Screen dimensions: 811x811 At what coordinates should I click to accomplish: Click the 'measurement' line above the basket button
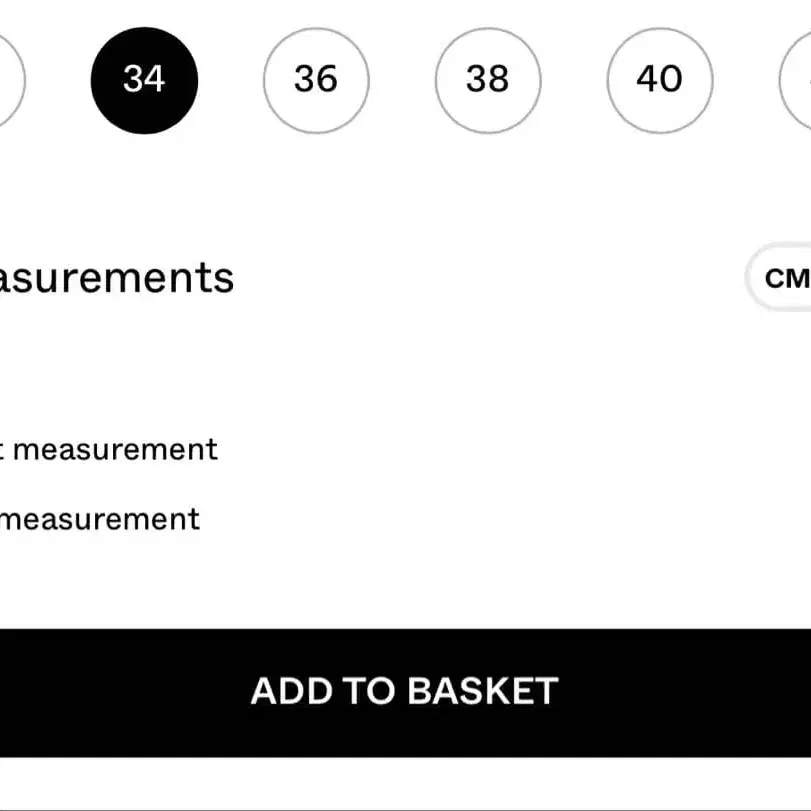pyautogui.click(x=99, y=519)
